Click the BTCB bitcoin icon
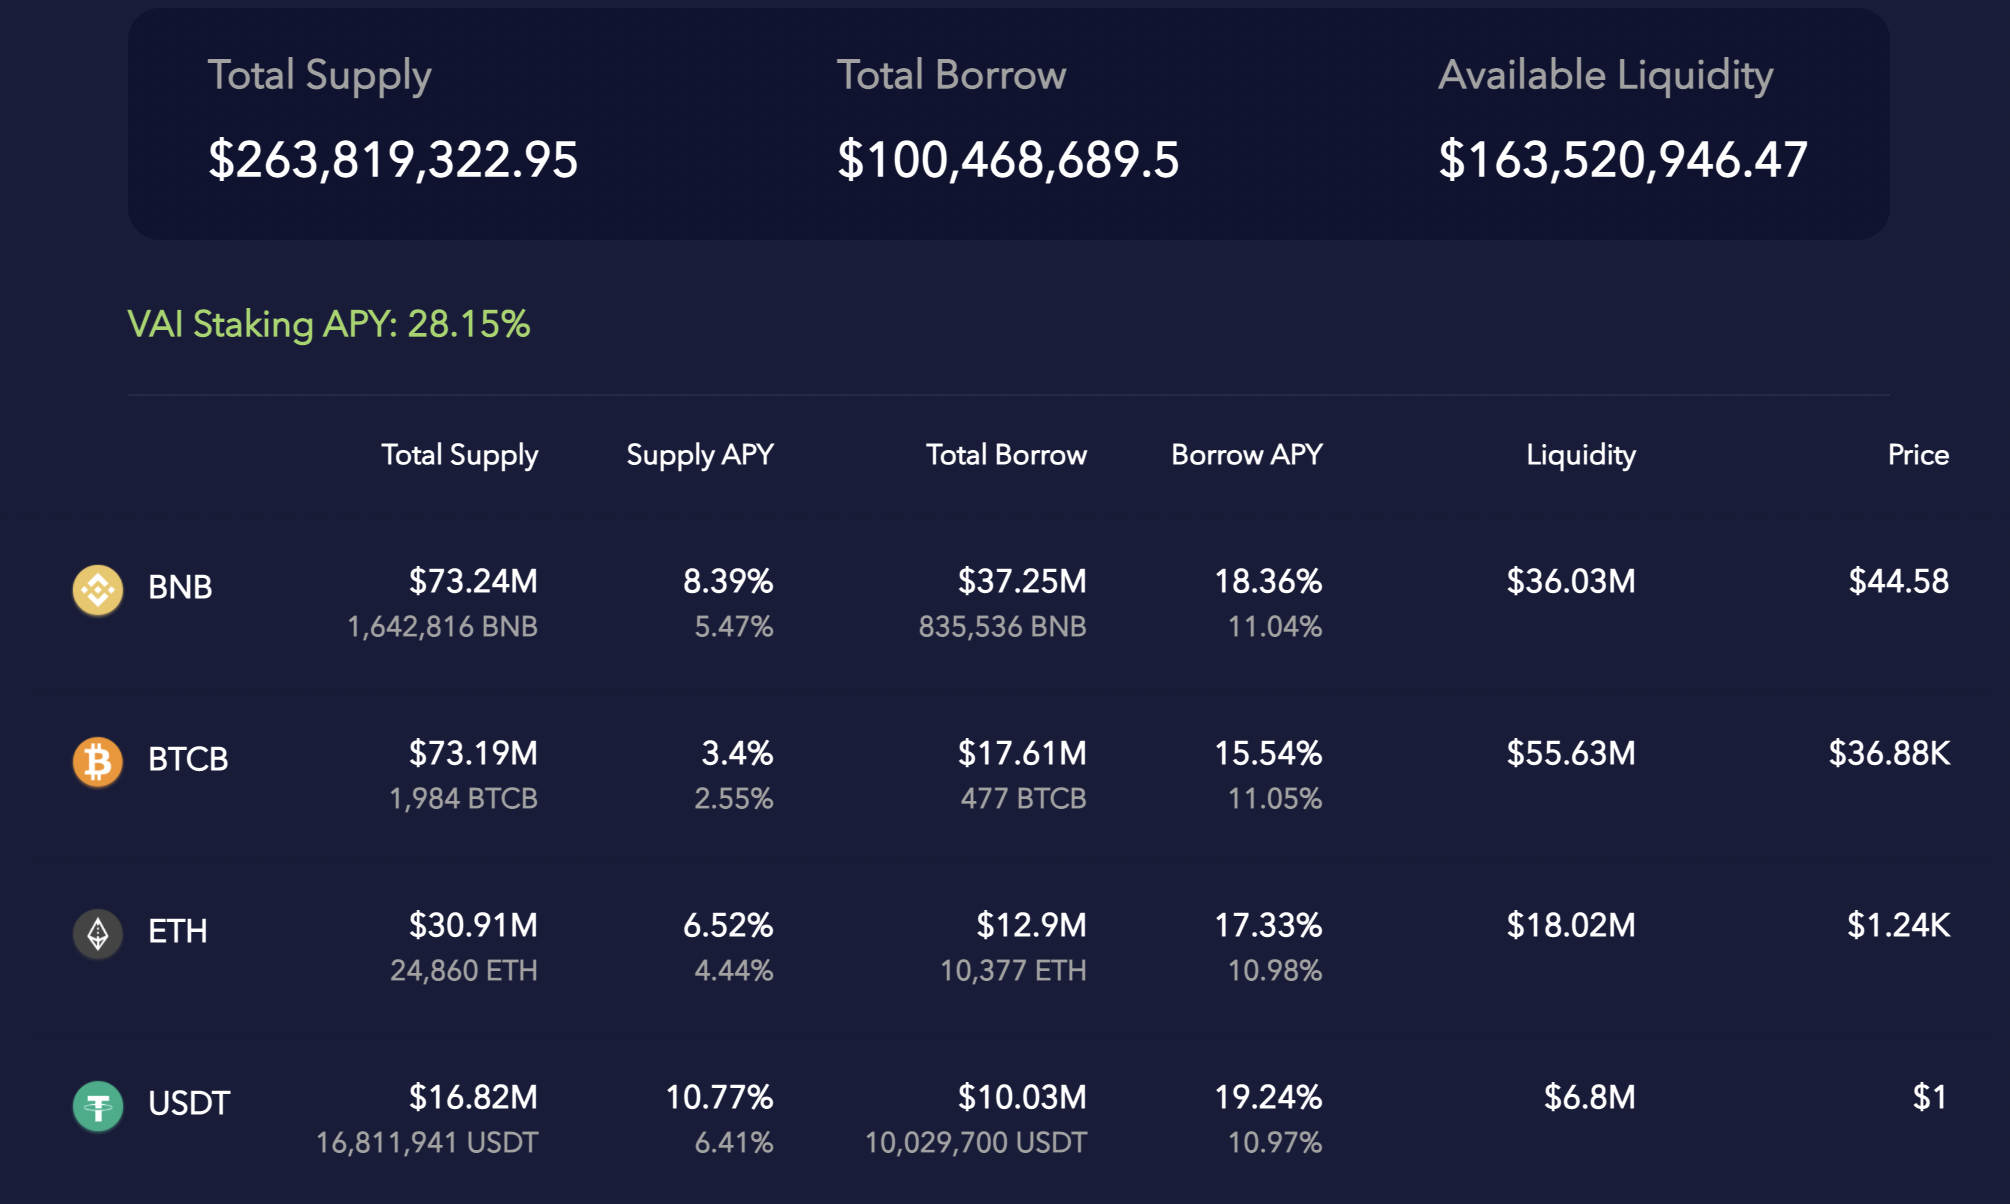The height and width of the screenshot is (1204, 2010). [x=98, y=762]
